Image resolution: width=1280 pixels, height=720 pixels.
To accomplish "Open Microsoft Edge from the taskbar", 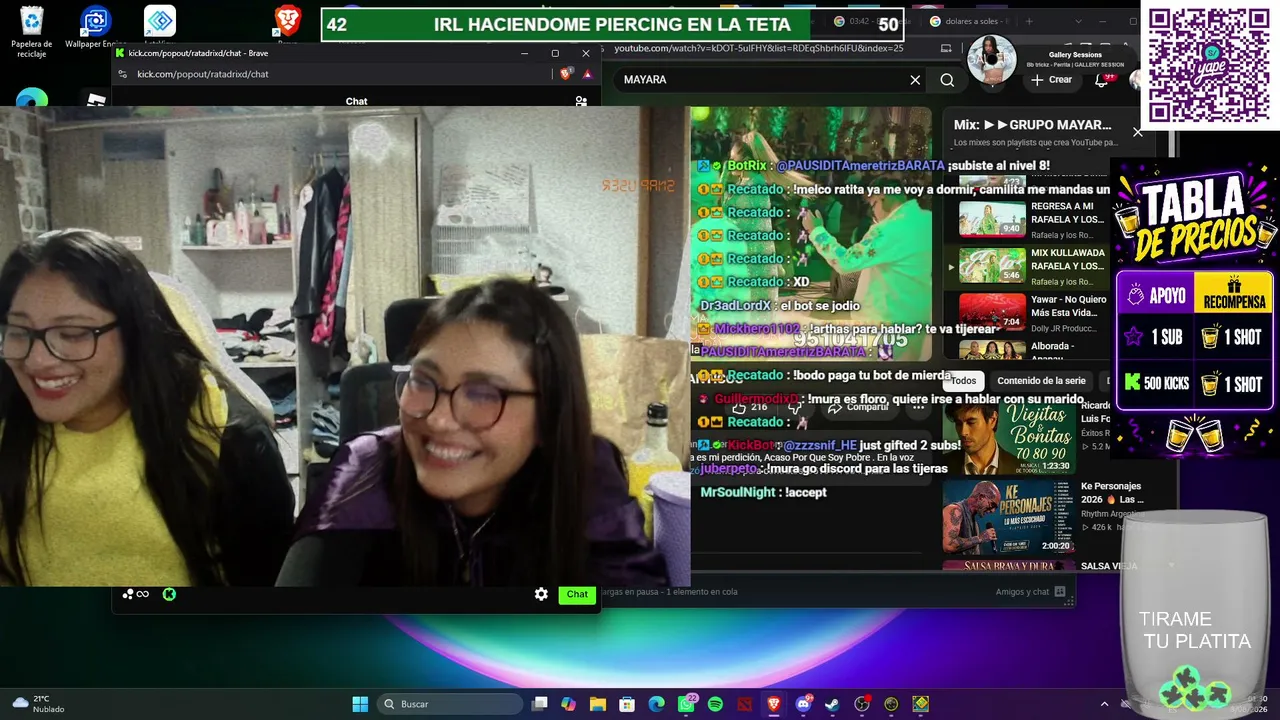I will point(656,704).
